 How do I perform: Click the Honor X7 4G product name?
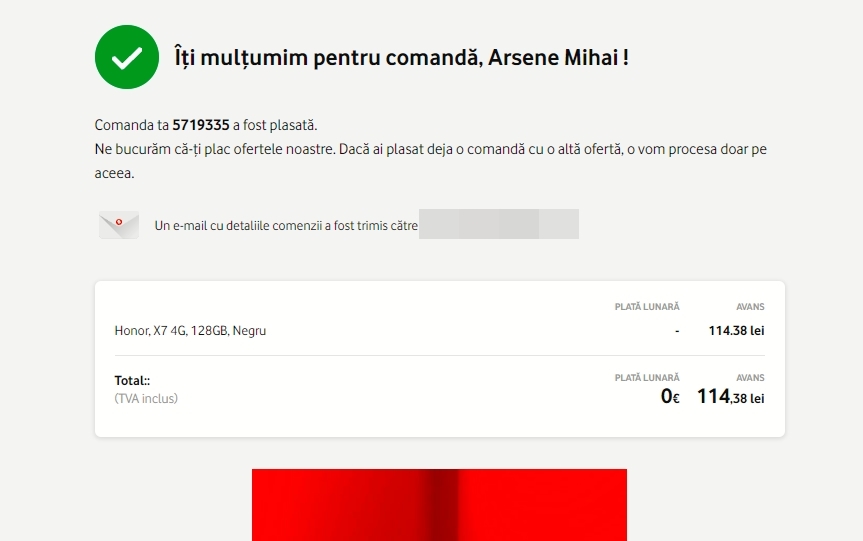click(x=190, y=331)
